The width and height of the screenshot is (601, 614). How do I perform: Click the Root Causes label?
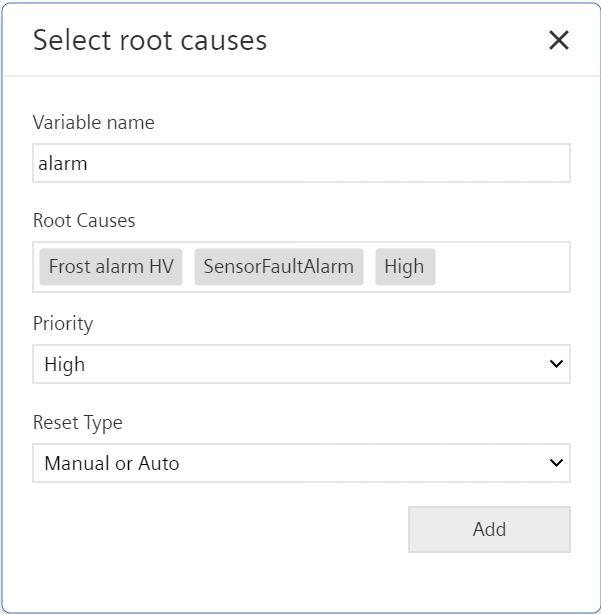coord(84,220)
